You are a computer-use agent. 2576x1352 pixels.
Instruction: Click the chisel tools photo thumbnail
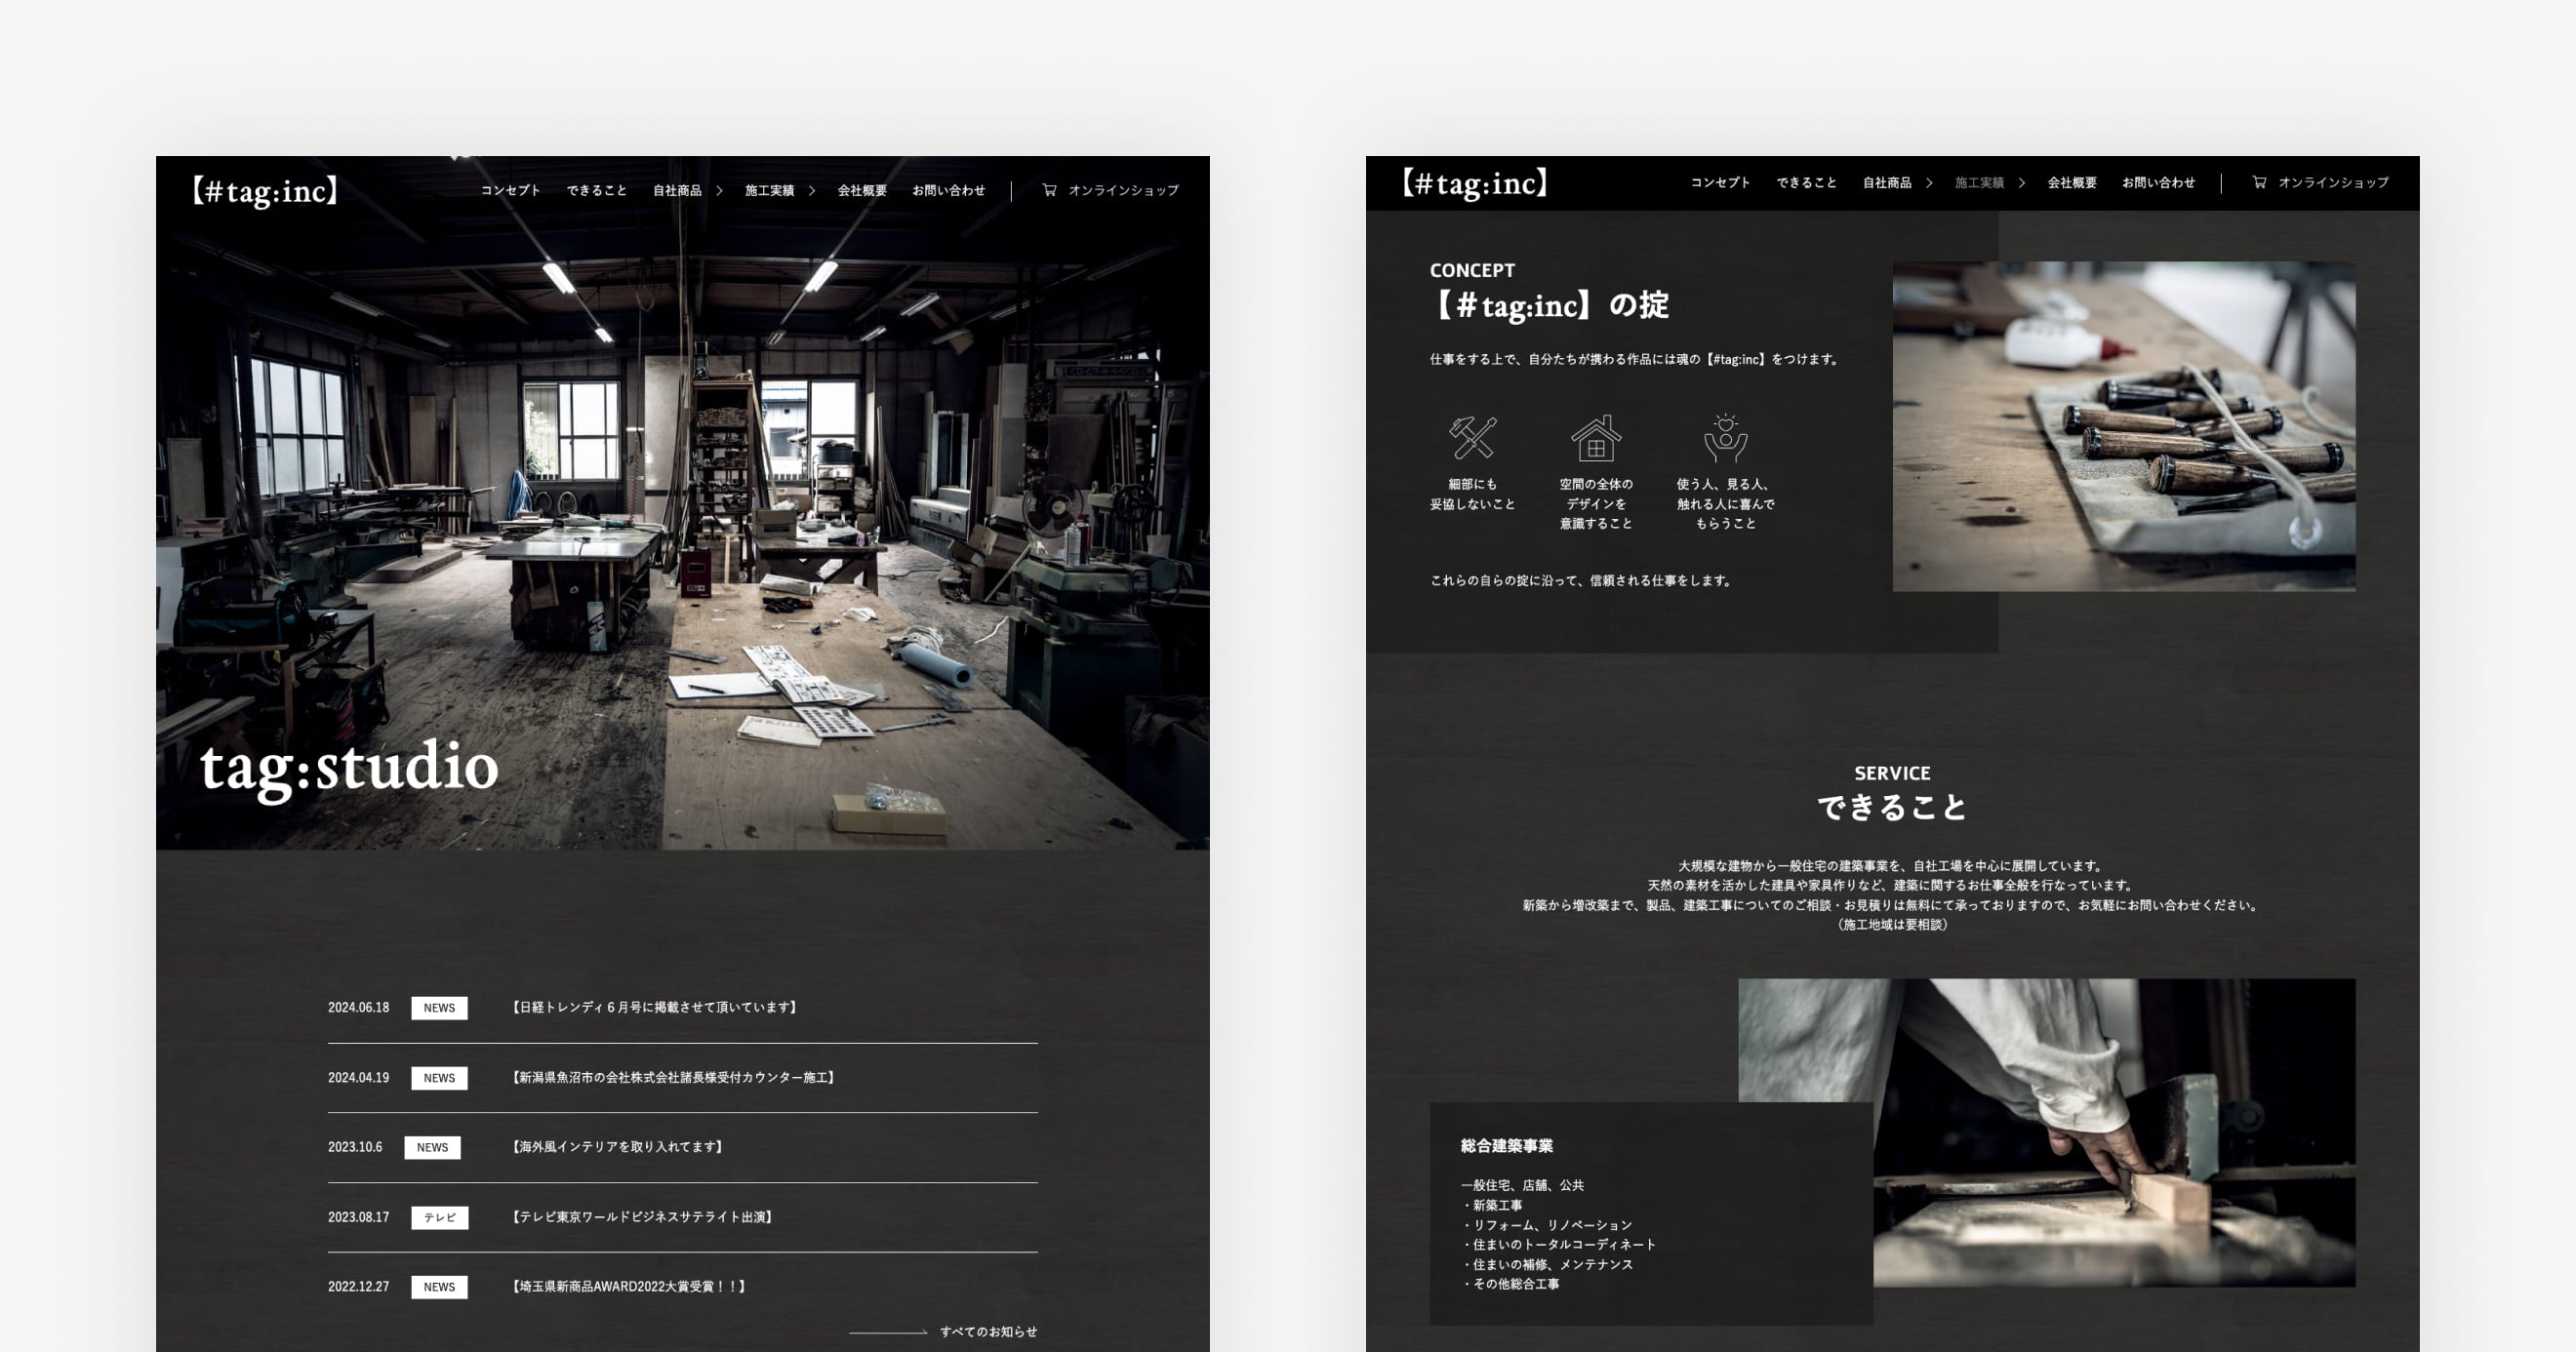click(2123, 426)
